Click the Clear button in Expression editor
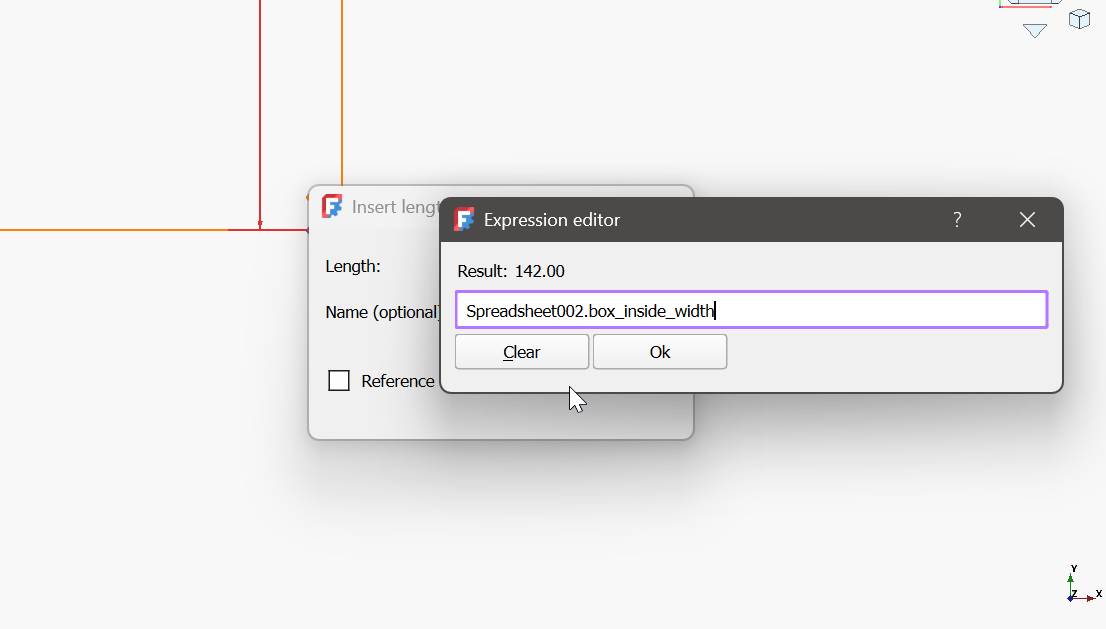Image resolution: width=1106 pixels, height=629 pixels. pyautogui.click(x=521, y=352)
